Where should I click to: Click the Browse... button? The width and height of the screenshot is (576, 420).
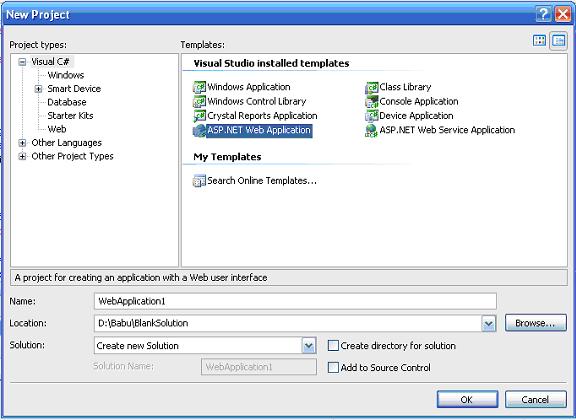536,323
